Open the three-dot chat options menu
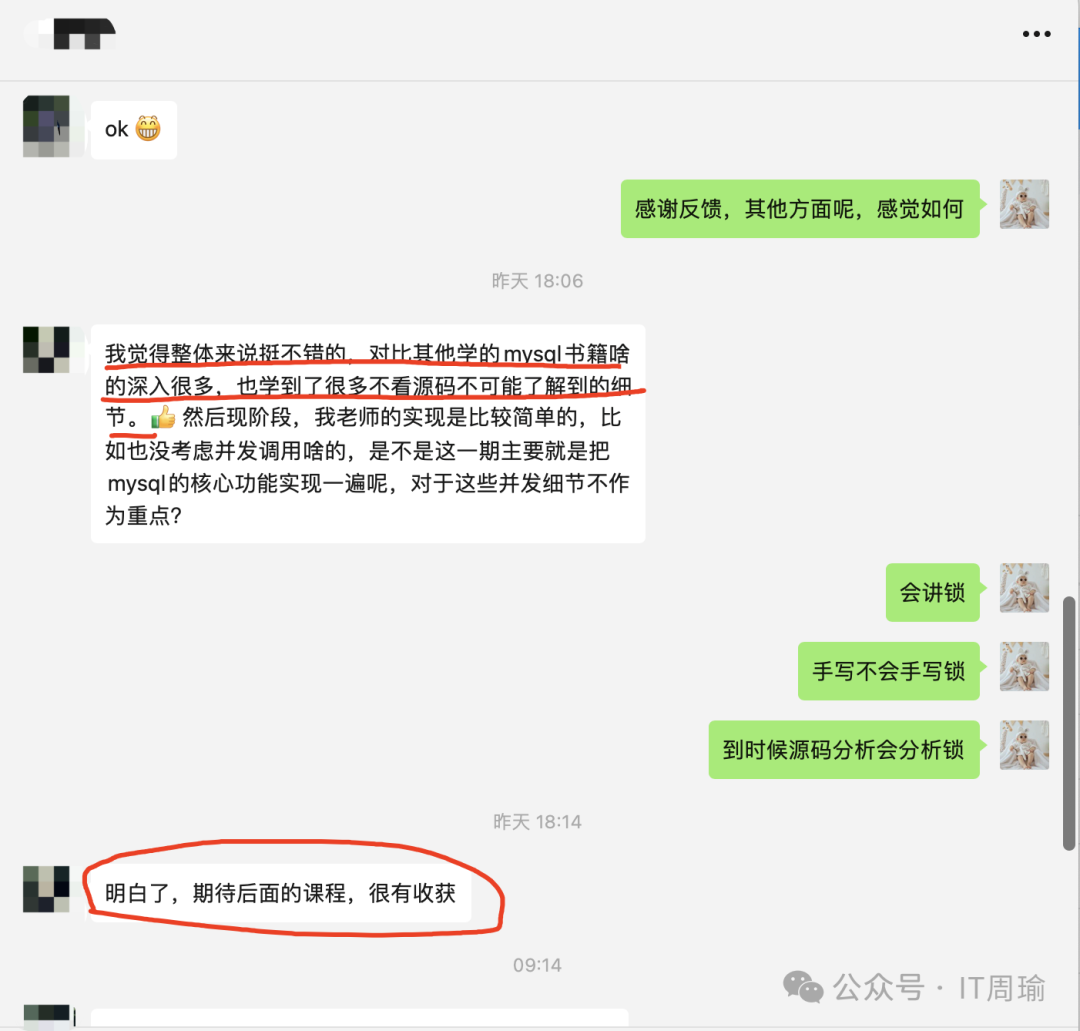 [x=1036, y=34]
